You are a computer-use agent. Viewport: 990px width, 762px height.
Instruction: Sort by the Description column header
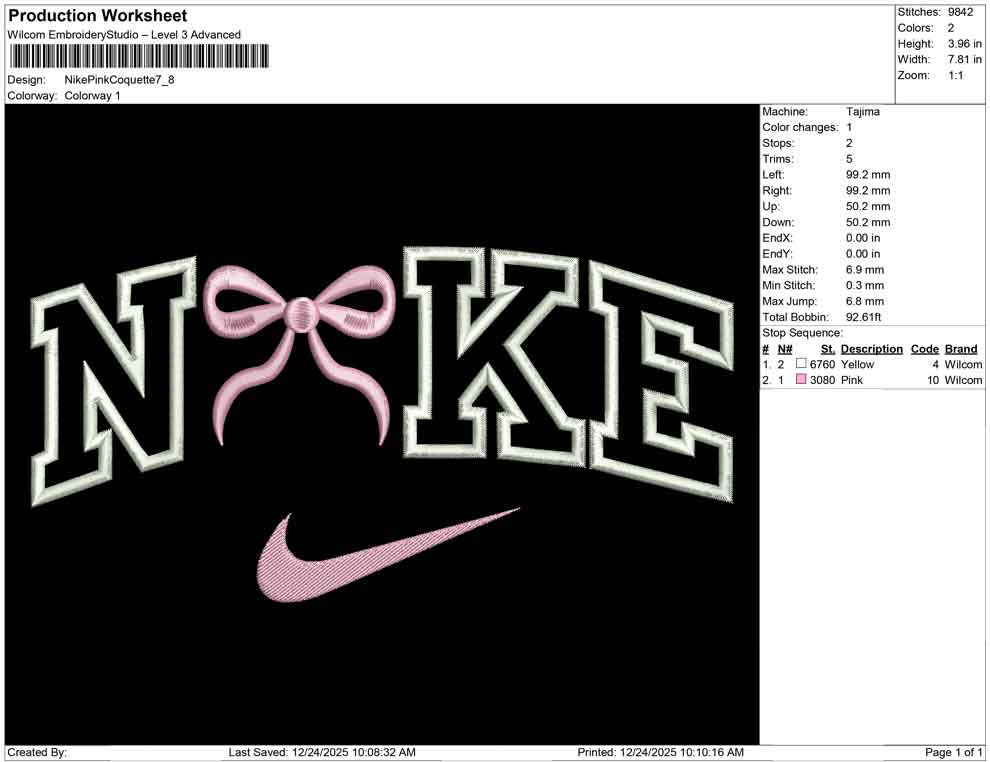point(871,348)
